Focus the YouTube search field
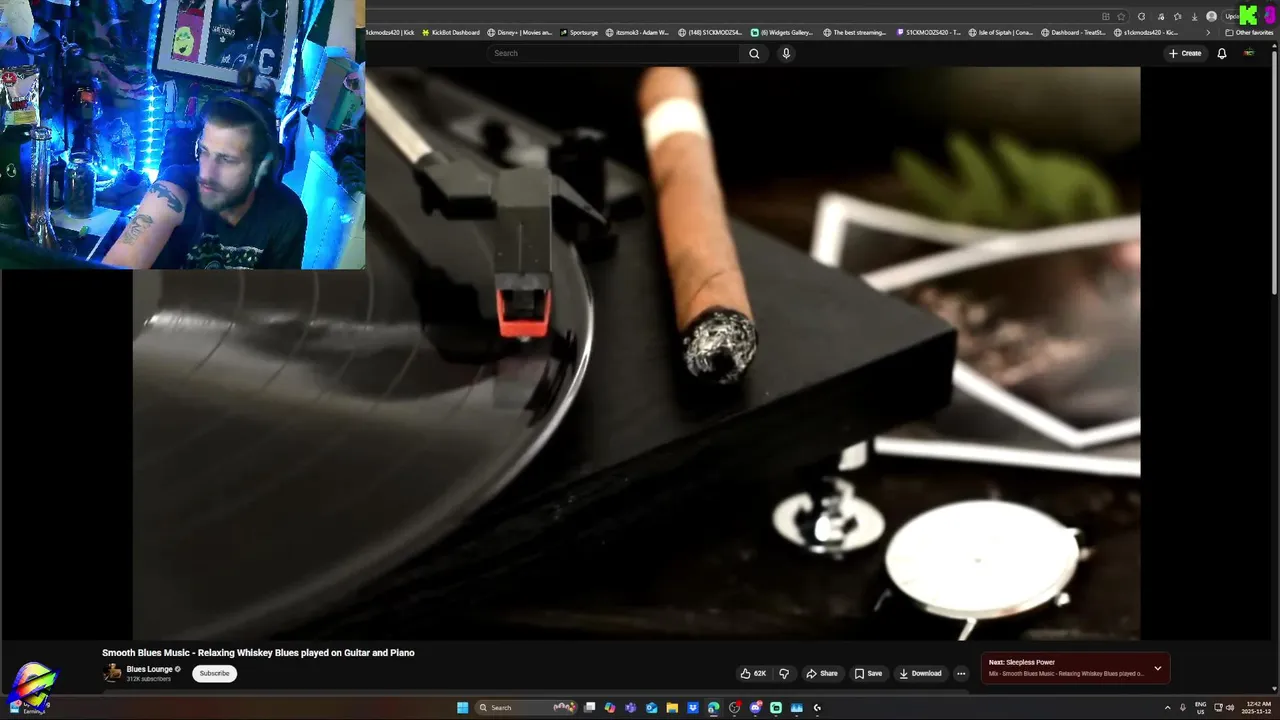The width and height of the screenshot is (1280, 720). 614,53
